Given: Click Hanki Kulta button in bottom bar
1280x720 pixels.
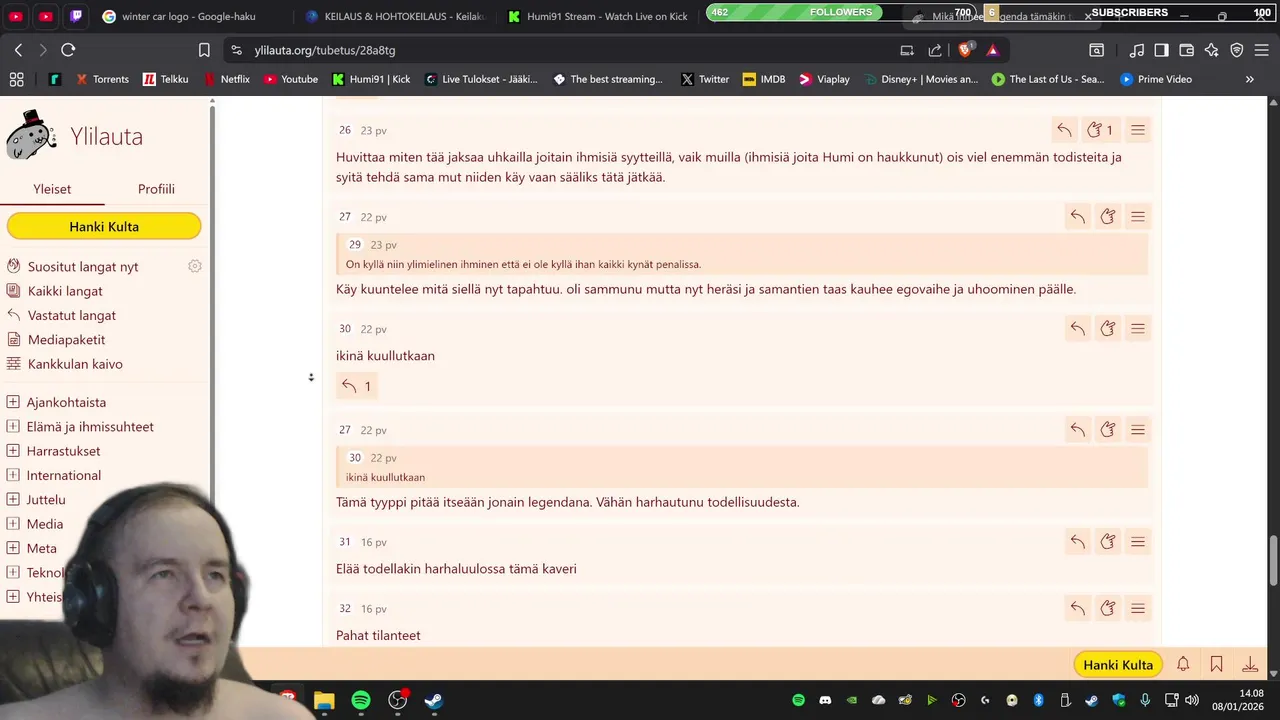Looking at the screenshot, I should [1118, 665].
